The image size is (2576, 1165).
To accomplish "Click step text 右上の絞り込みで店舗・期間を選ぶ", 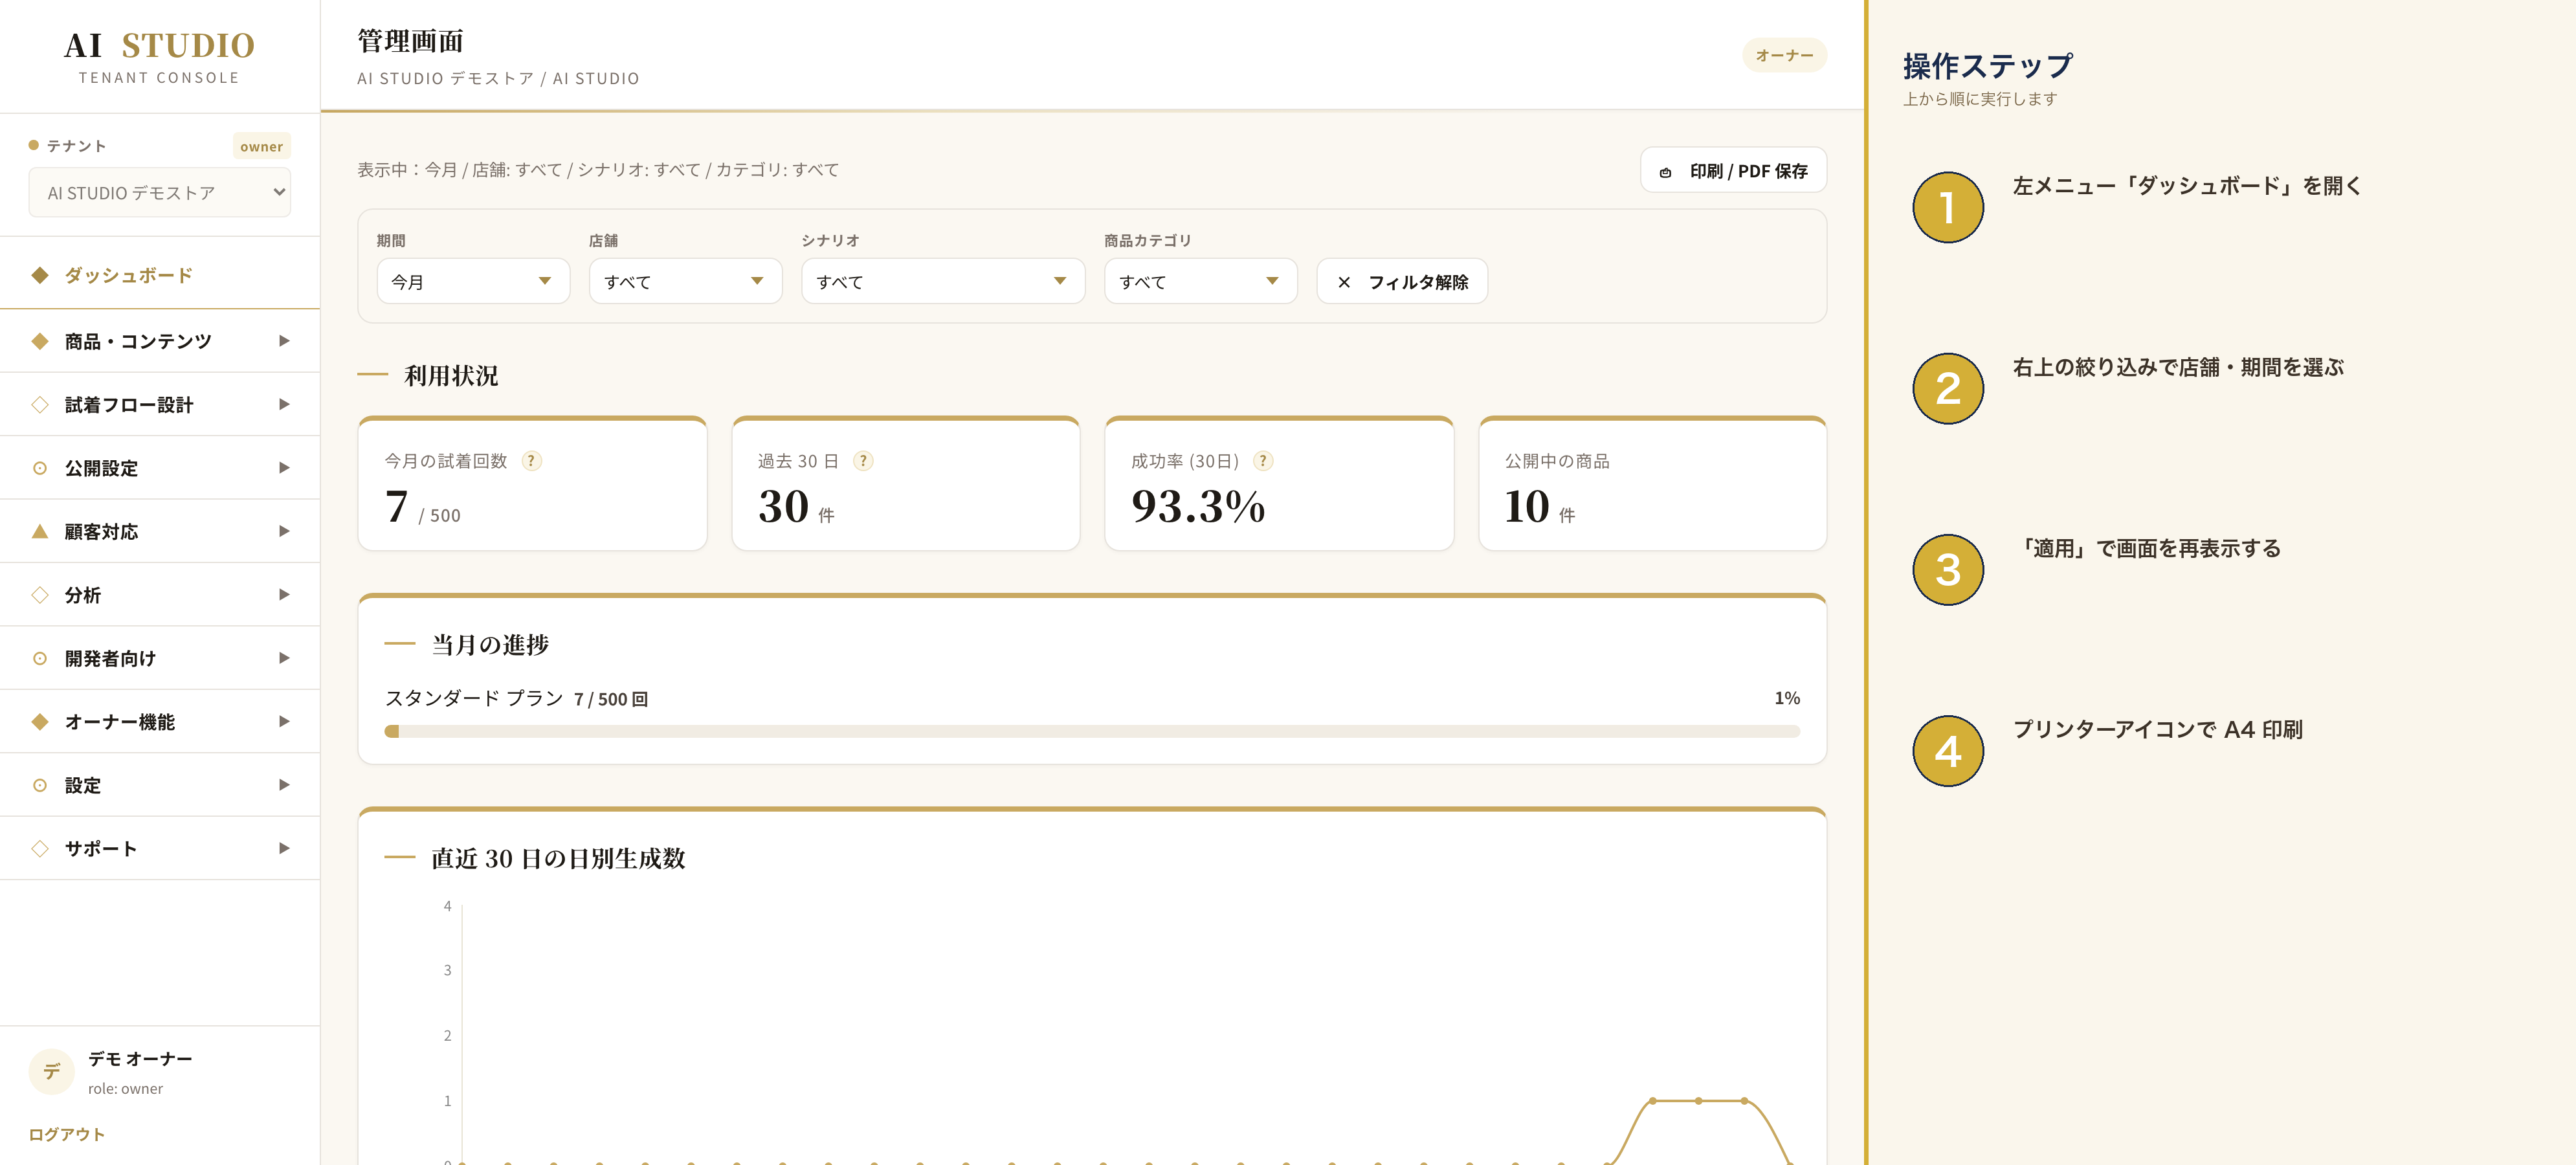I will point(2178,368).
